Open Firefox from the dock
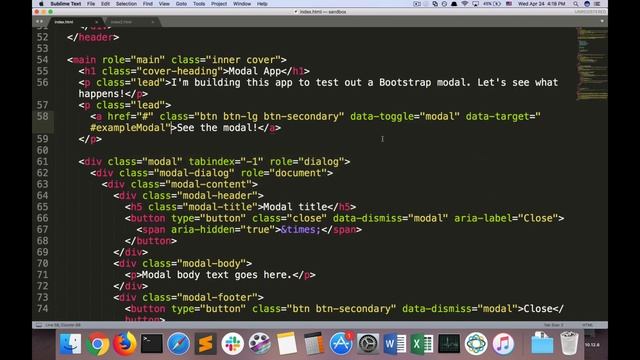This screenshot has width=640, height=360. [124, 344]
